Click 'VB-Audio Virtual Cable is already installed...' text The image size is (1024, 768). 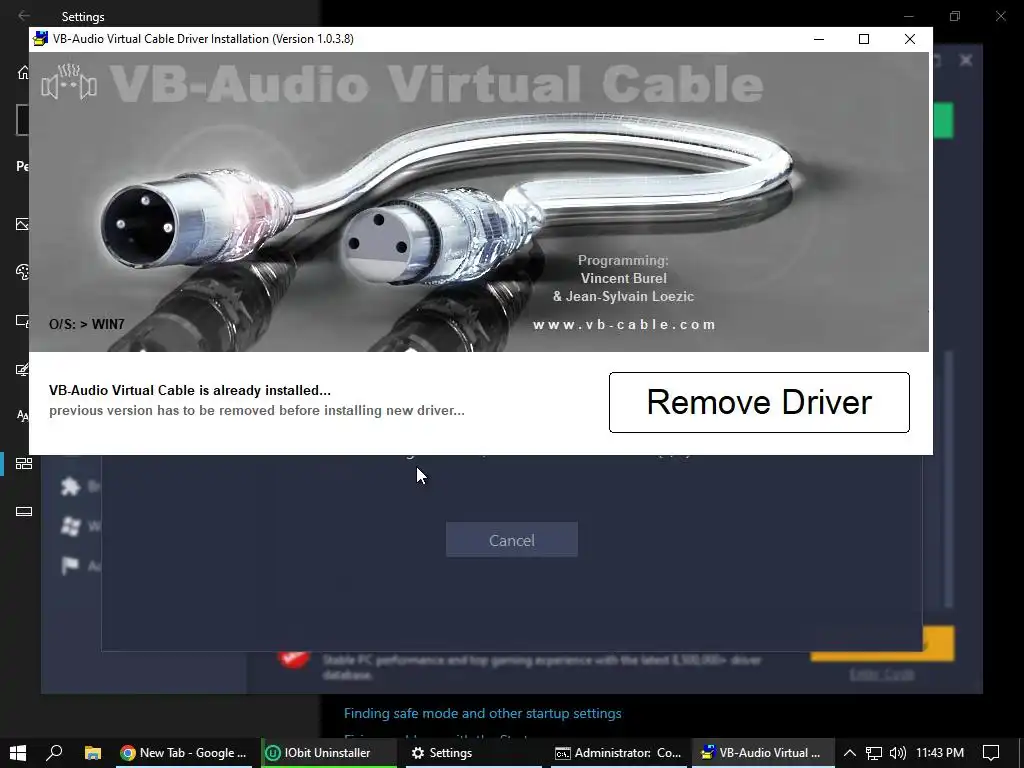coord(190,391)
